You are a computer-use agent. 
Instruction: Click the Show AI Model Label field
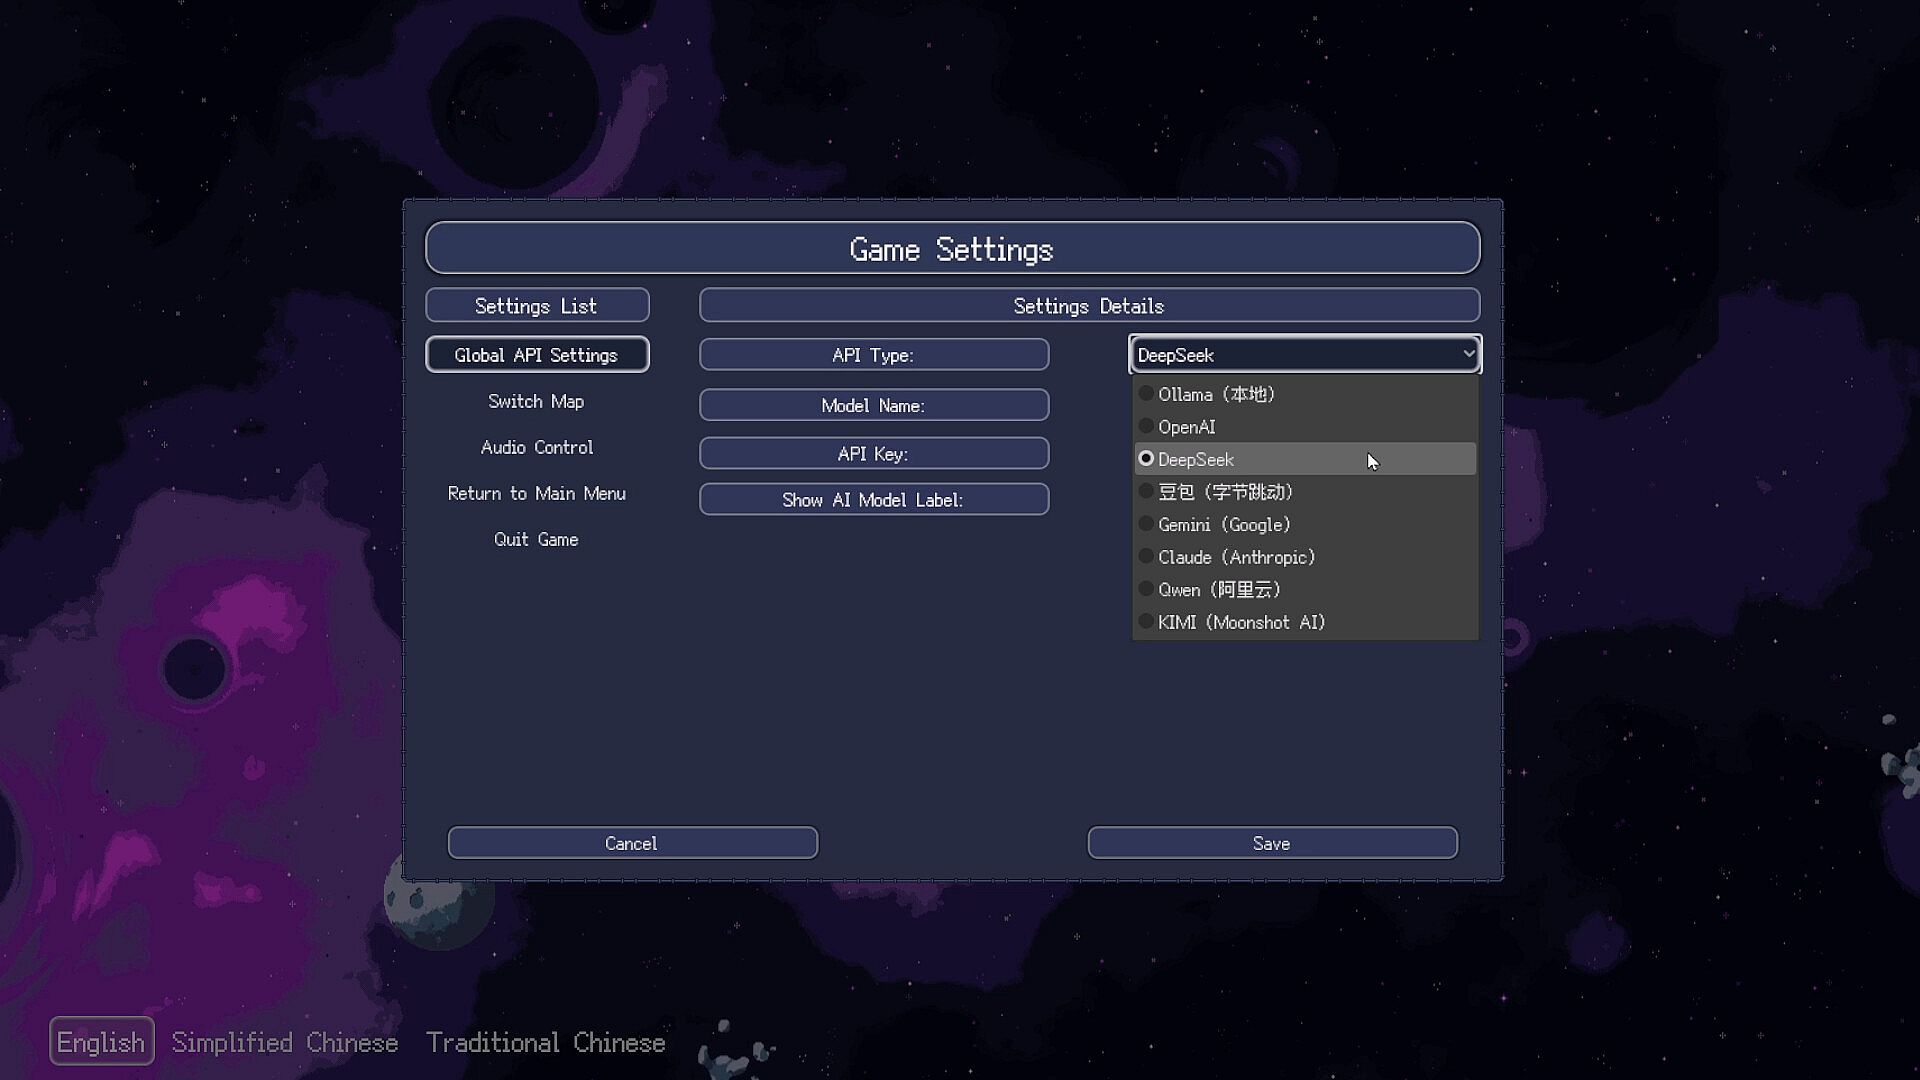click(873, 500)
